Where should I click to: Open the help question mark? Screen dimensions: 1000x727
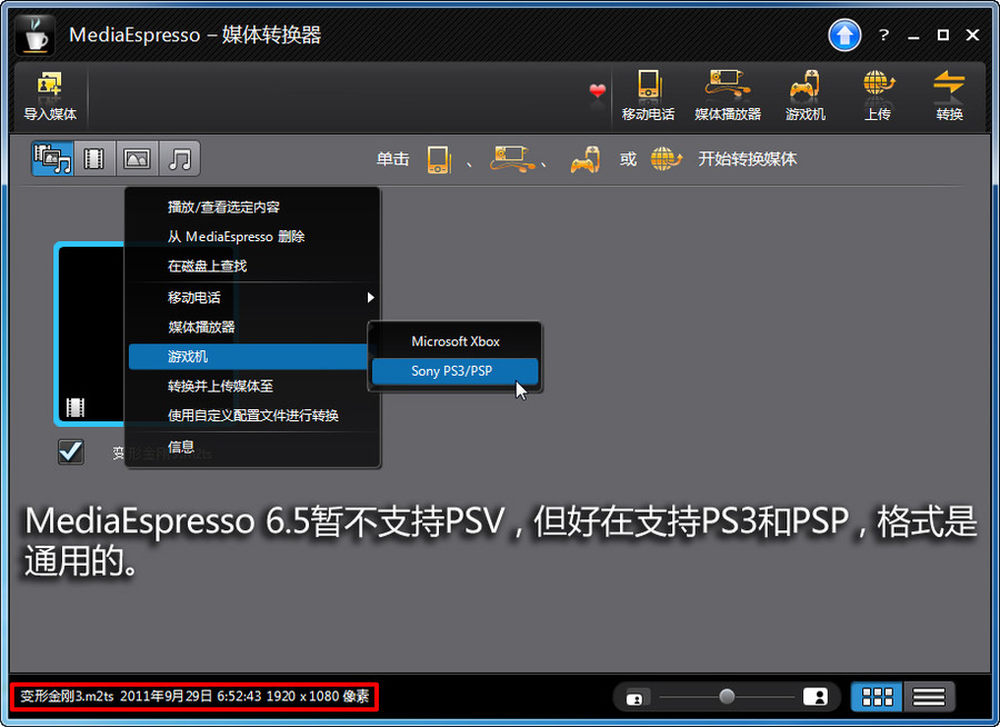[883, 35]
